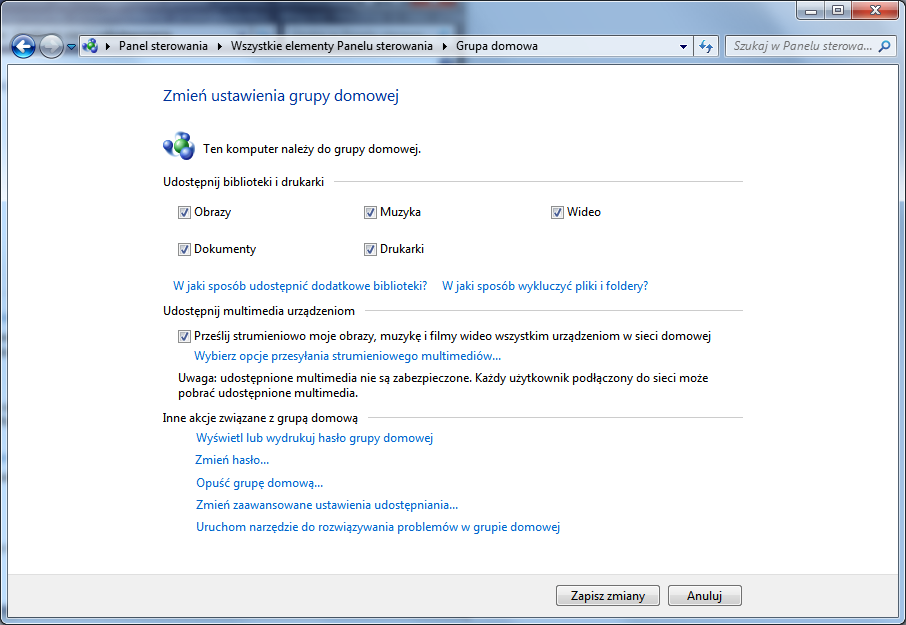Viewport: 906px width, 625px height.
Task: Click Opuść grupę domową link
Action: 259,483
